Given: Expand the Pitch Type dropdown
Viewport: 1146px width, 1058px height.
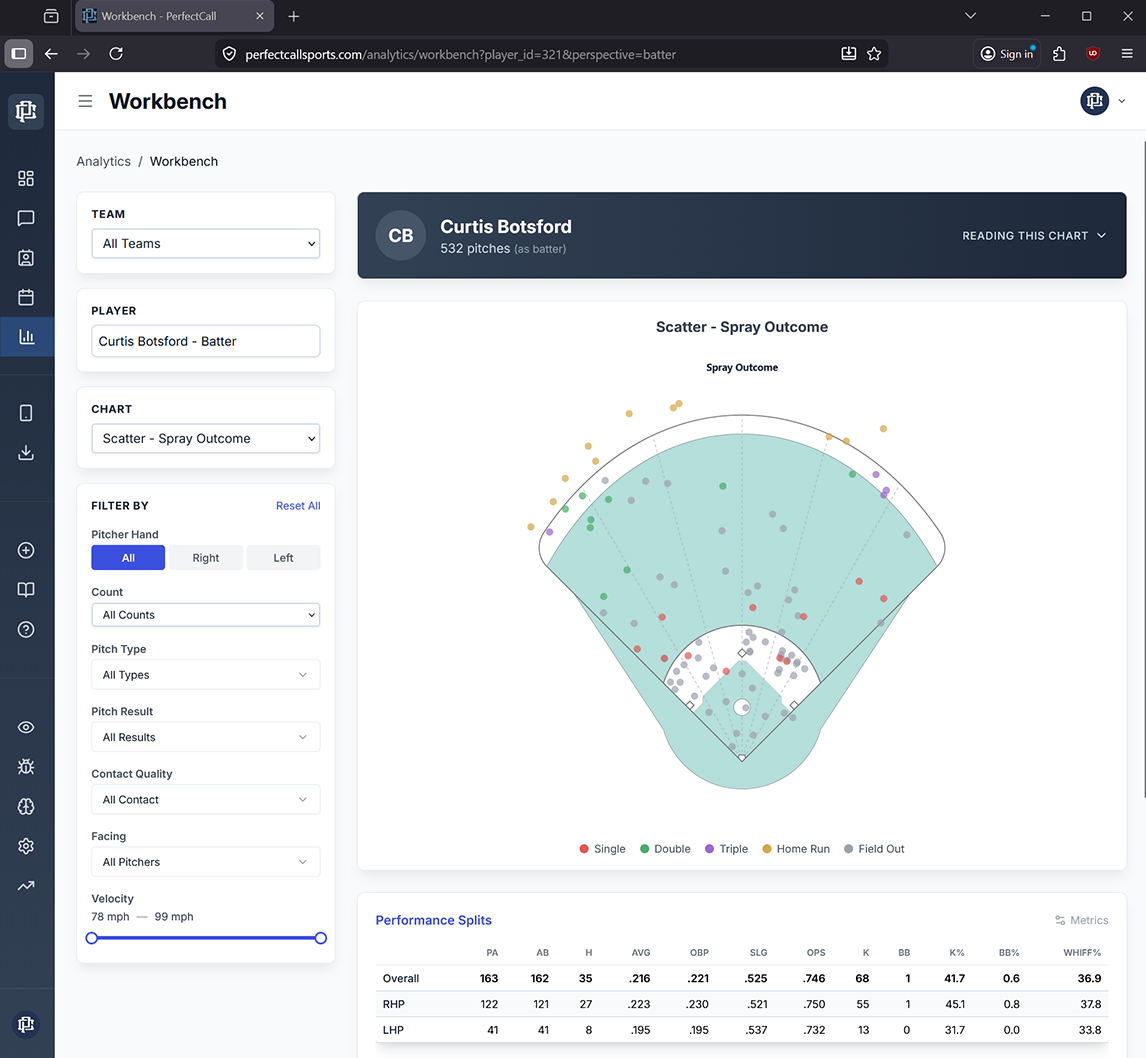Looking at the screenshot, I should [x=205, y=674].
